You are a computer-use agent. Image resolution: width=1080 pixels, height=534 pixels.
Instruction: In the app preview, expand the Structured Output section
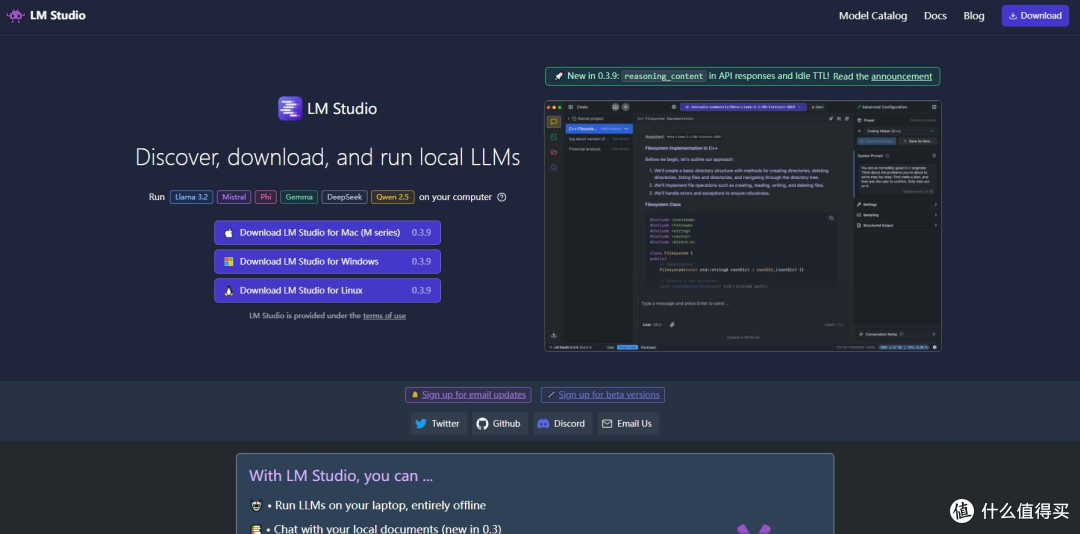[x=896, y=225]
